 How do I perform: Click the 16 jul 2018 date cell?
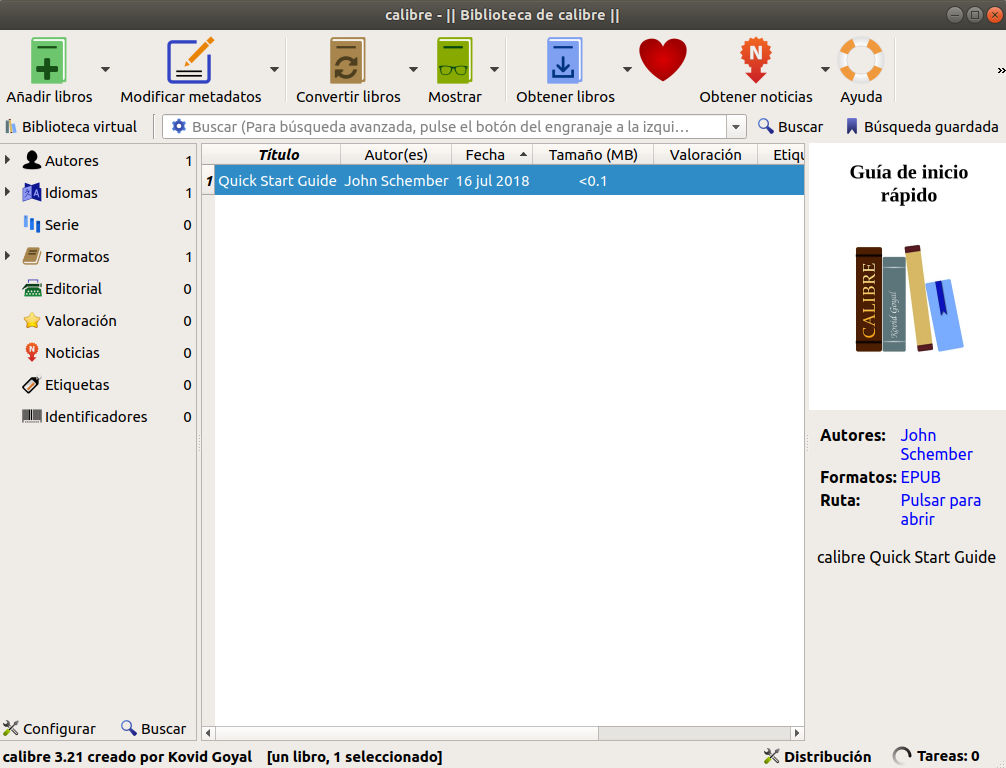493,181
